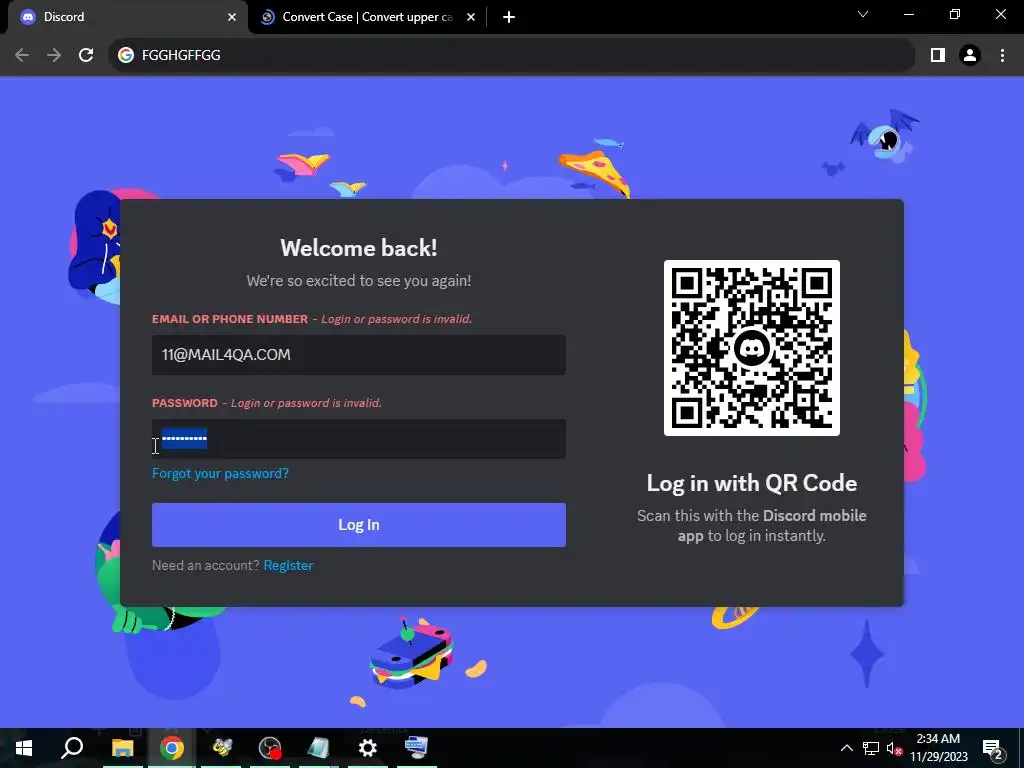Open File Explorer from the taskbar
Screen dimensions: 1024x768
point(122,748)
